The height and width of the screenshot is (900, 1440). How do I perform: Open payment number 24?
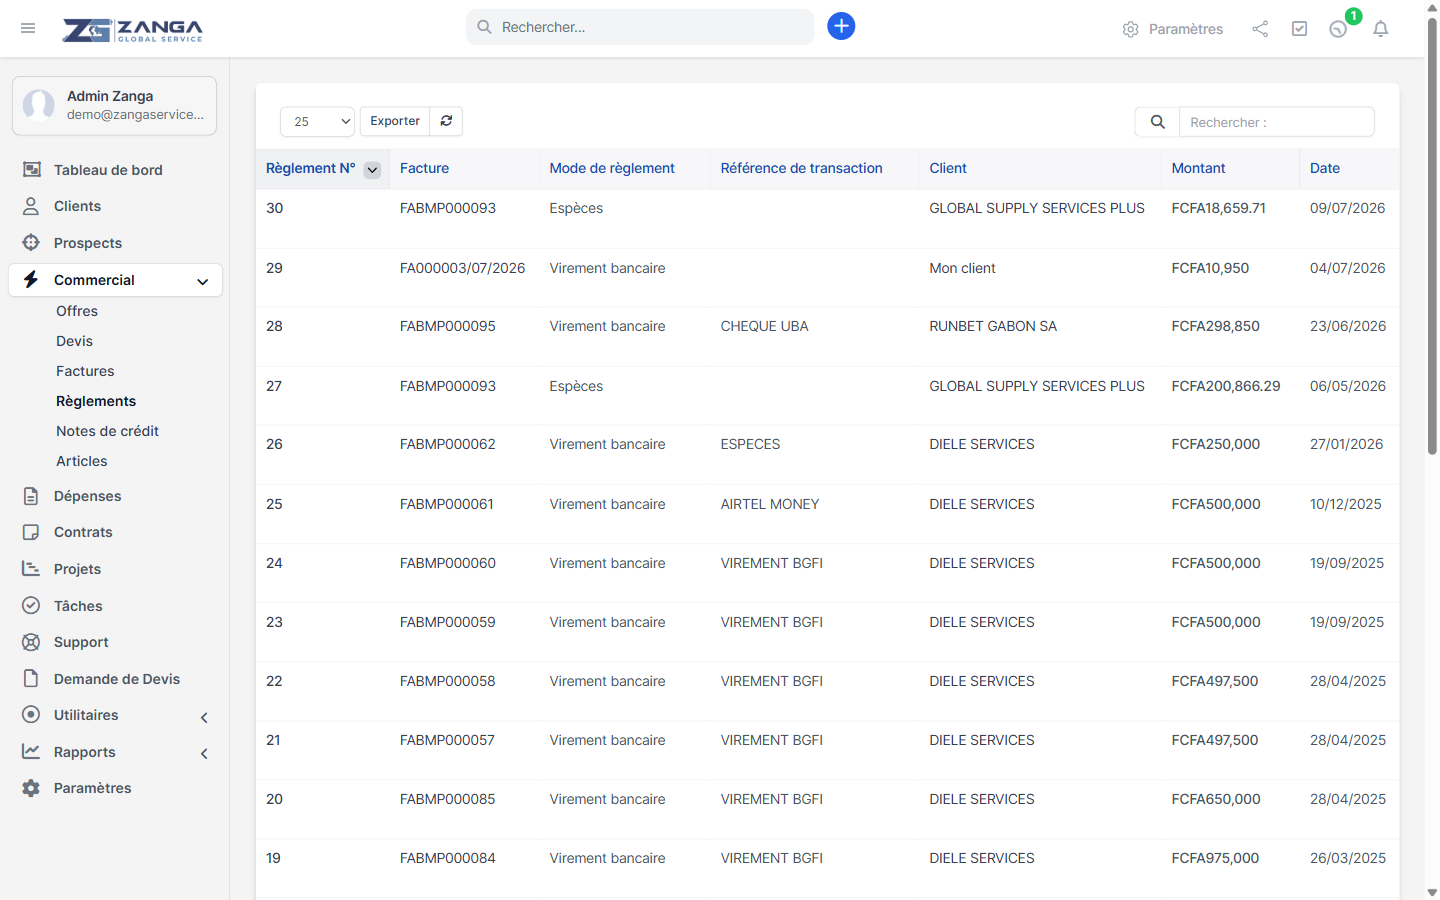coord(274,563)
